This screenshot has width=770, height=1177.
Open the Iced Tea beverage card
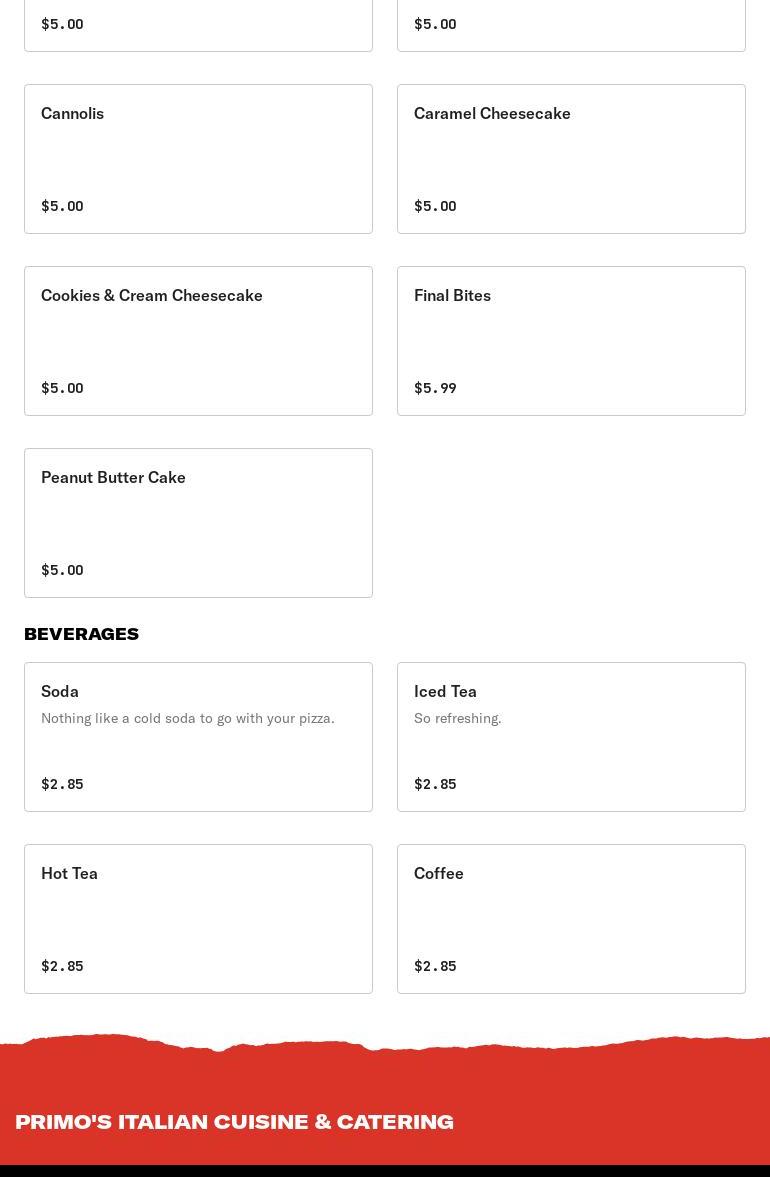pyautogui.click(x=571, y=737)
